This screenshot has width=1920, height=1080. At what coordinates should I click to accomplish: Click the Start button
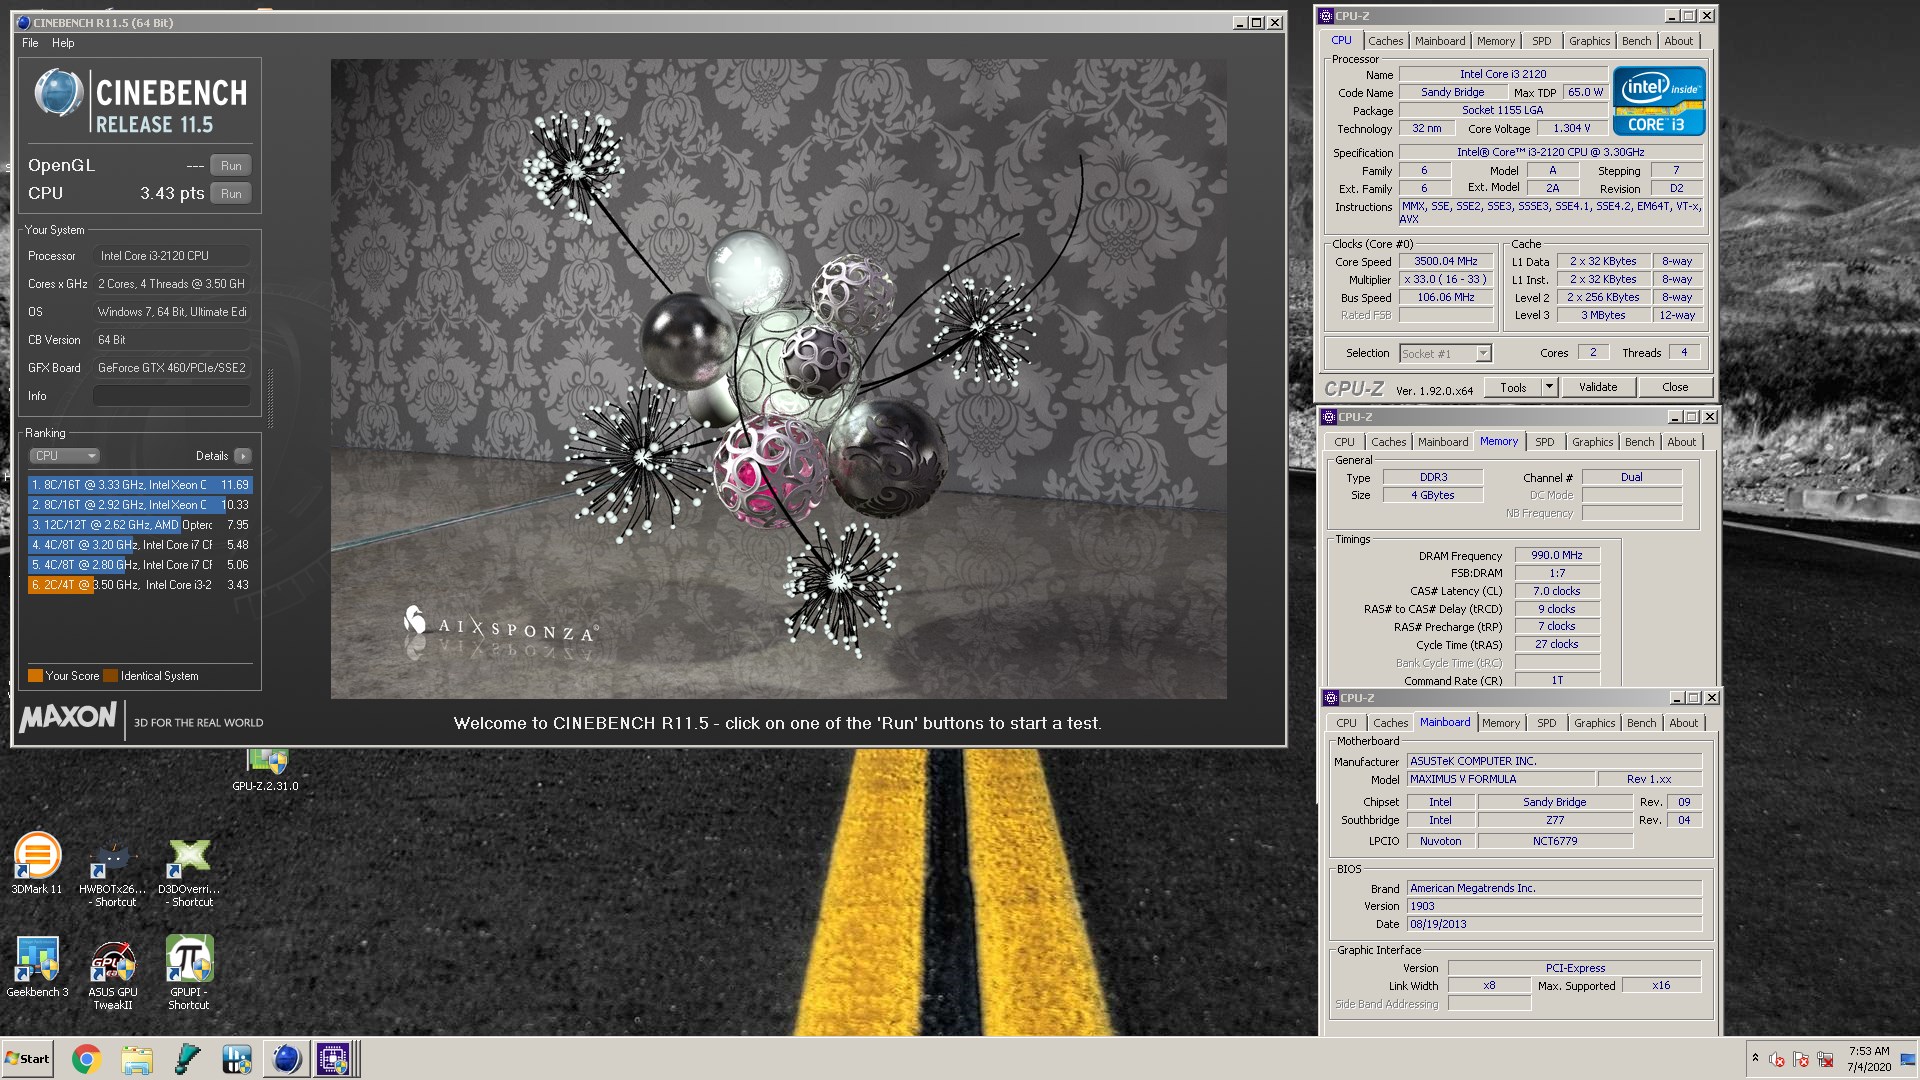coord(28,1059)
